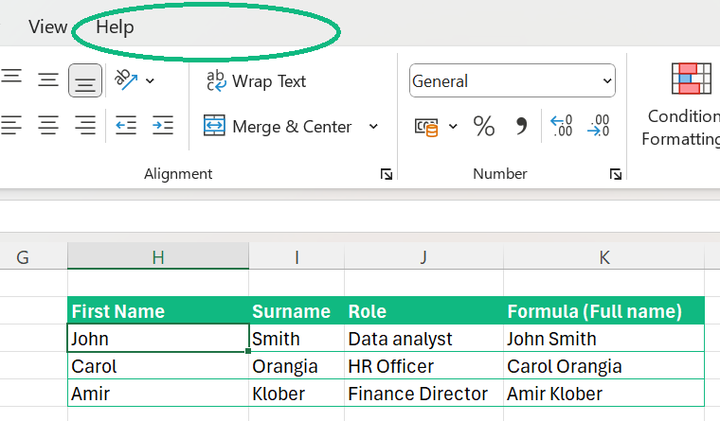Apply Comma Style
Image resolution: width=720 pixels, height=421 pixels.
tap(521, 126)
